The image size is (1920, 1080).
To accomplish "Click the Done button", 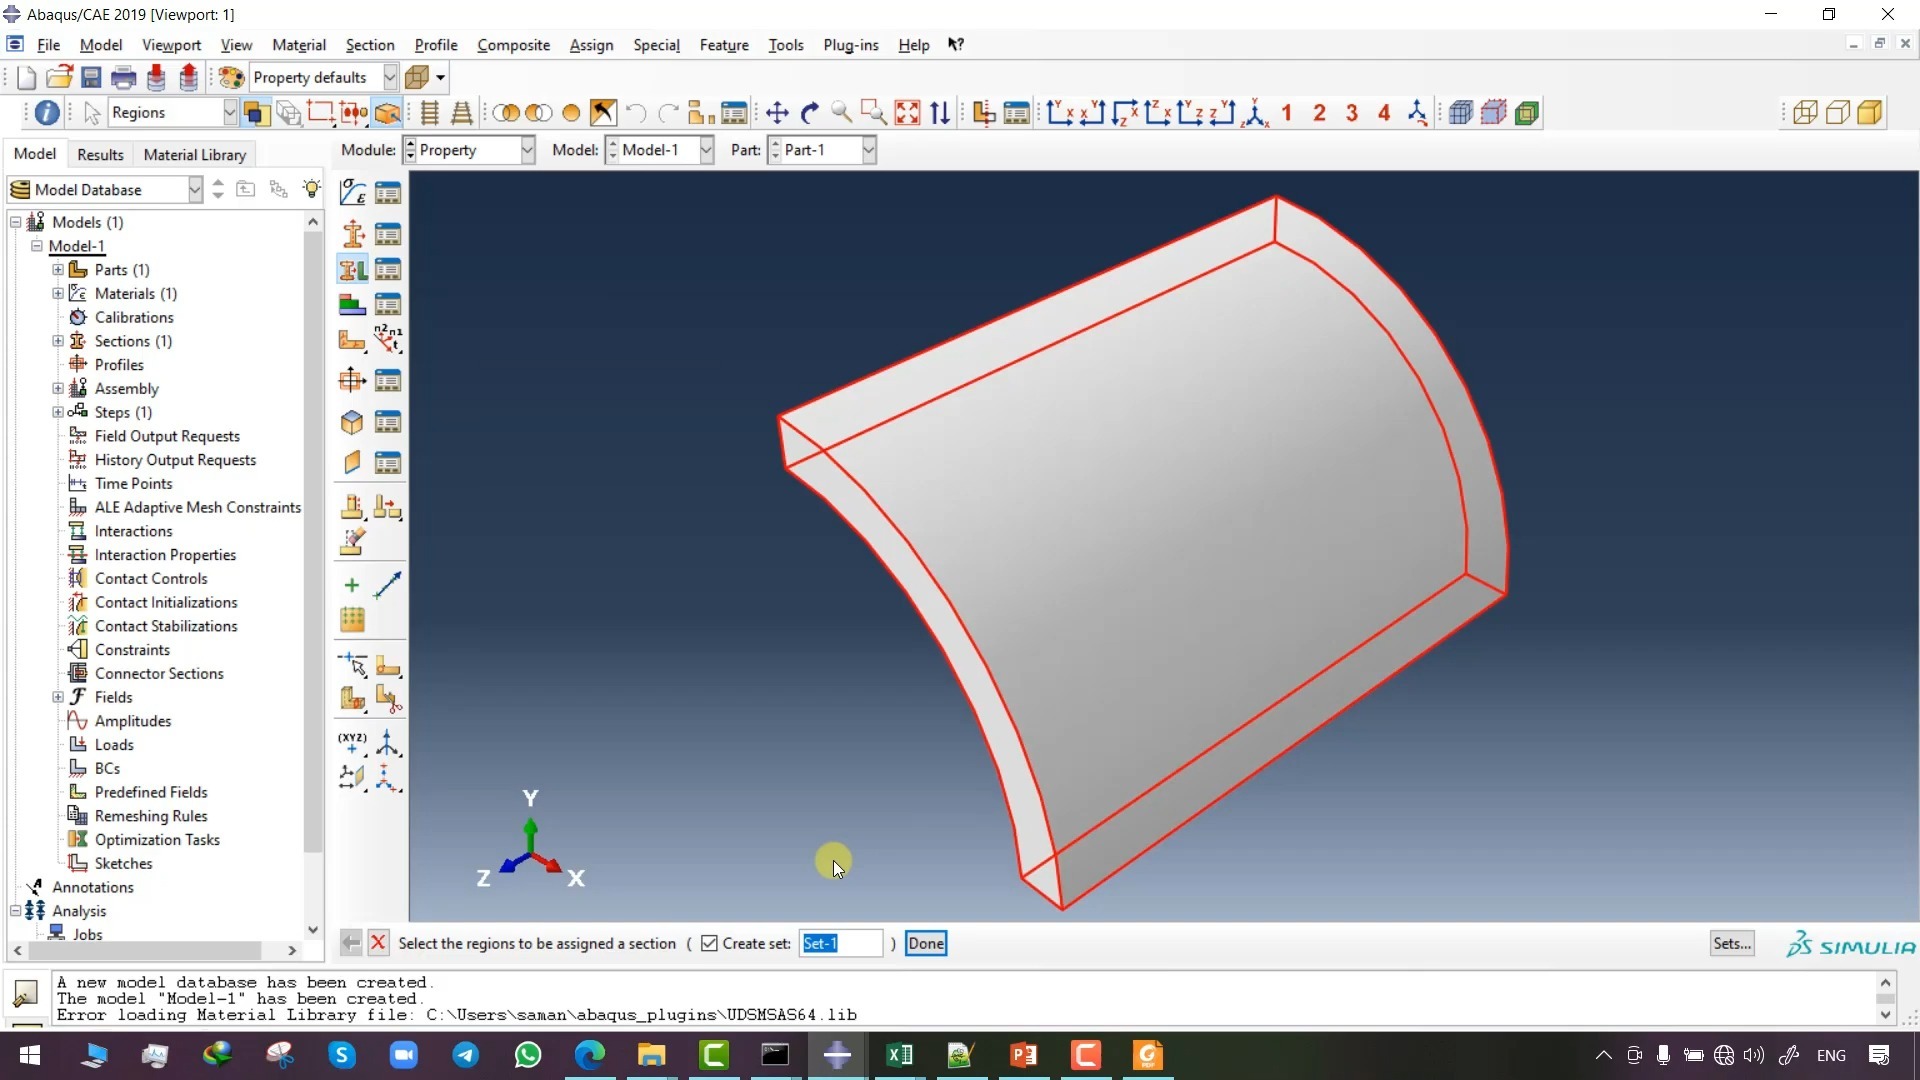I will coord(926,943).
